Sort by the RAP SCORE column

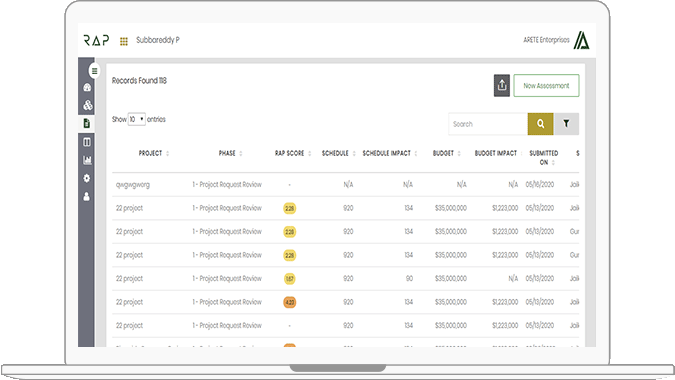click(293, 153)
